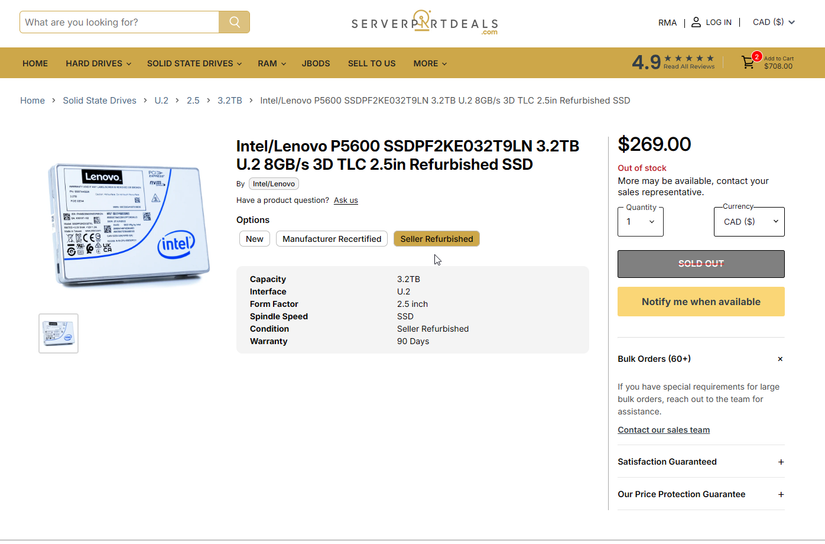The width and height of the screenshot is (825, 544).
Task: Open the Sell To Us page
Action: point(371,63)
